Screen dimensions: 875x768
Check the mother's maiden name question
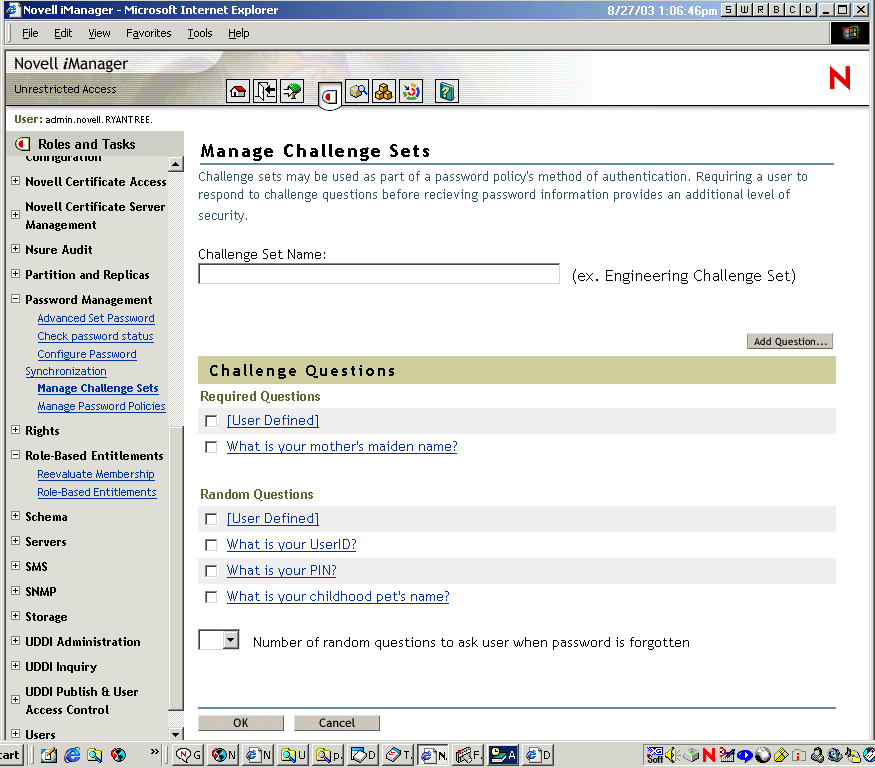pyautogui.click(x=210, y=446)
